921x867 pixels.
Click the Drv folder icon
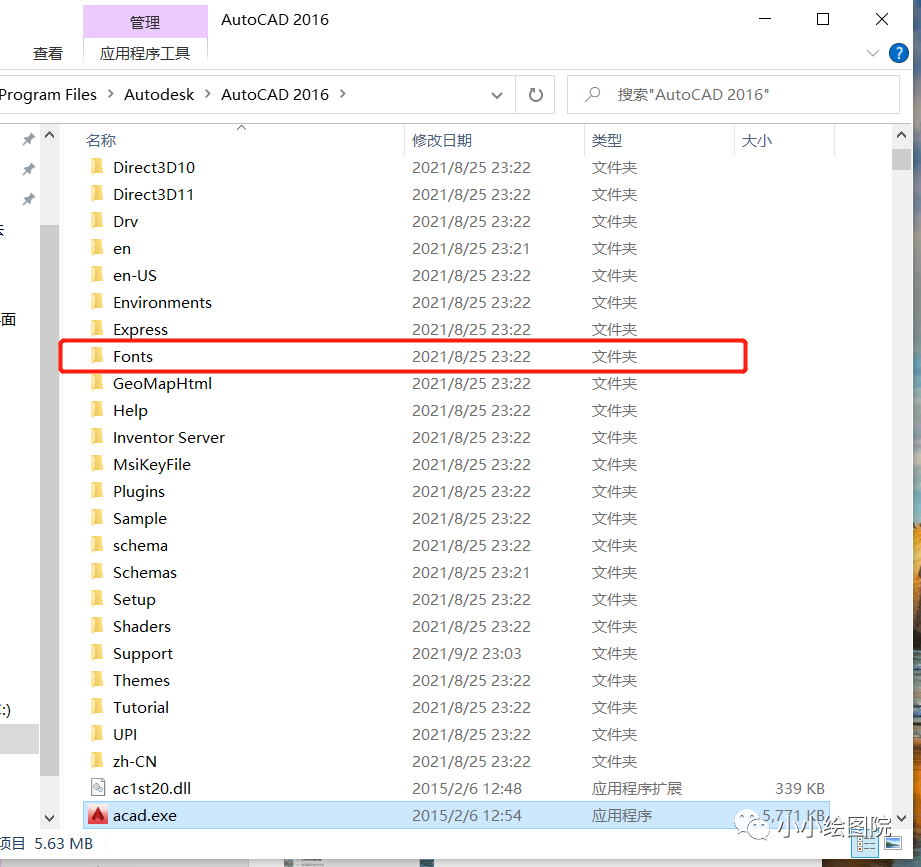pos(98,221)
